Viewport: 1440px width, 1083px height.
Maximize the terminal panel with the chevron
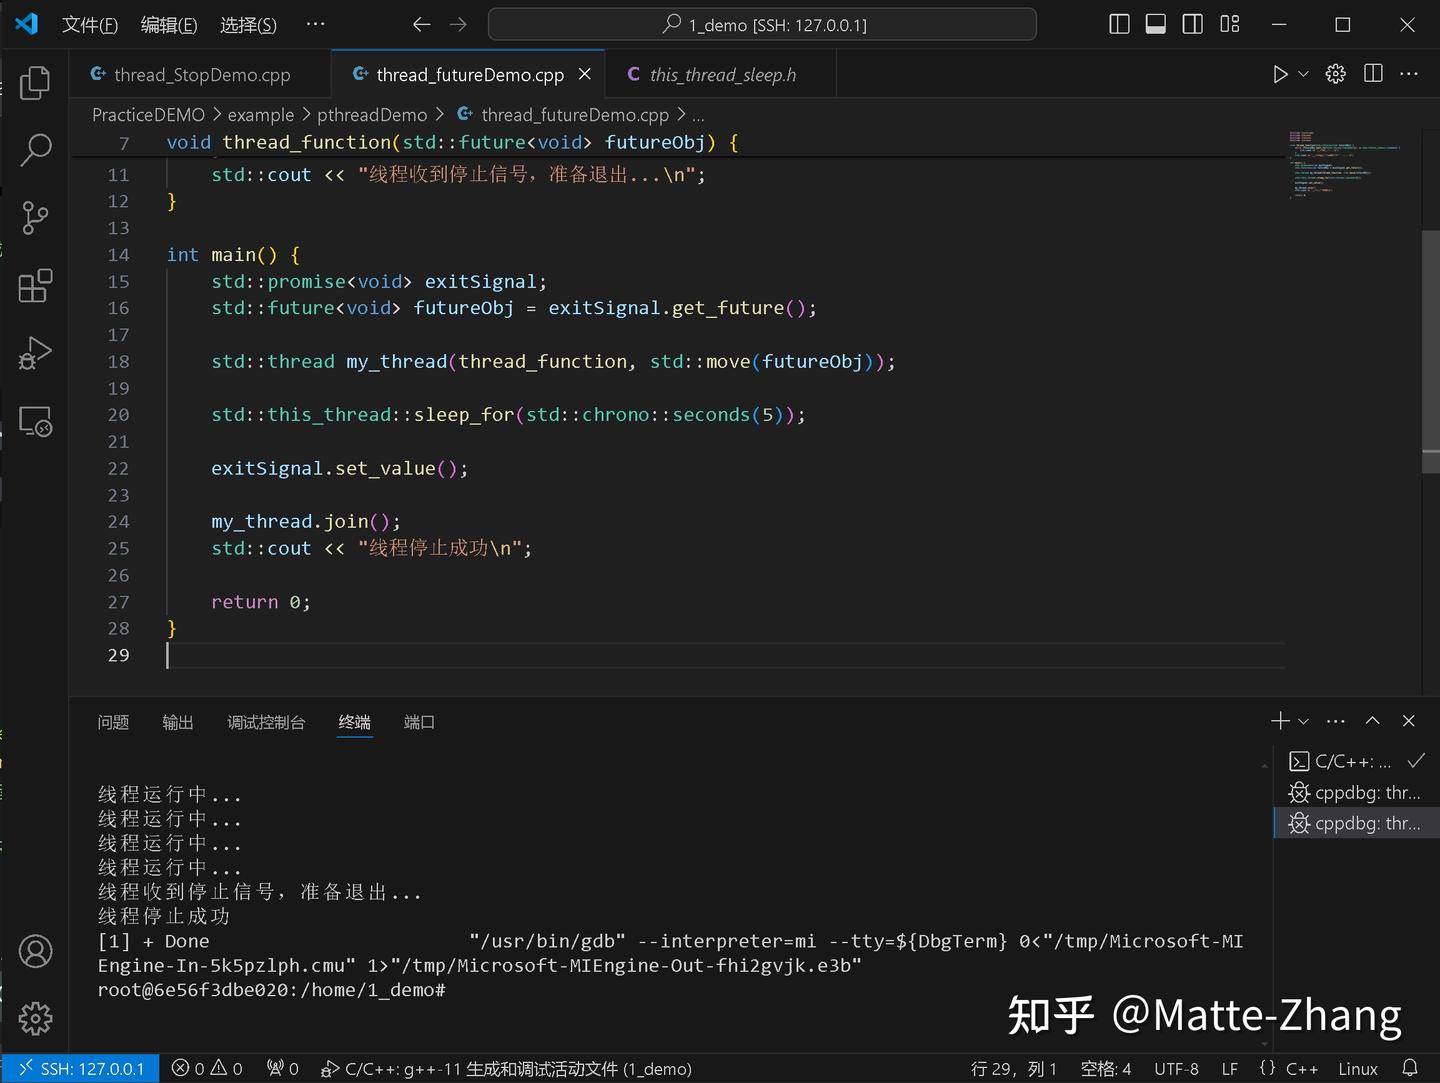(x=1372, y=720)
